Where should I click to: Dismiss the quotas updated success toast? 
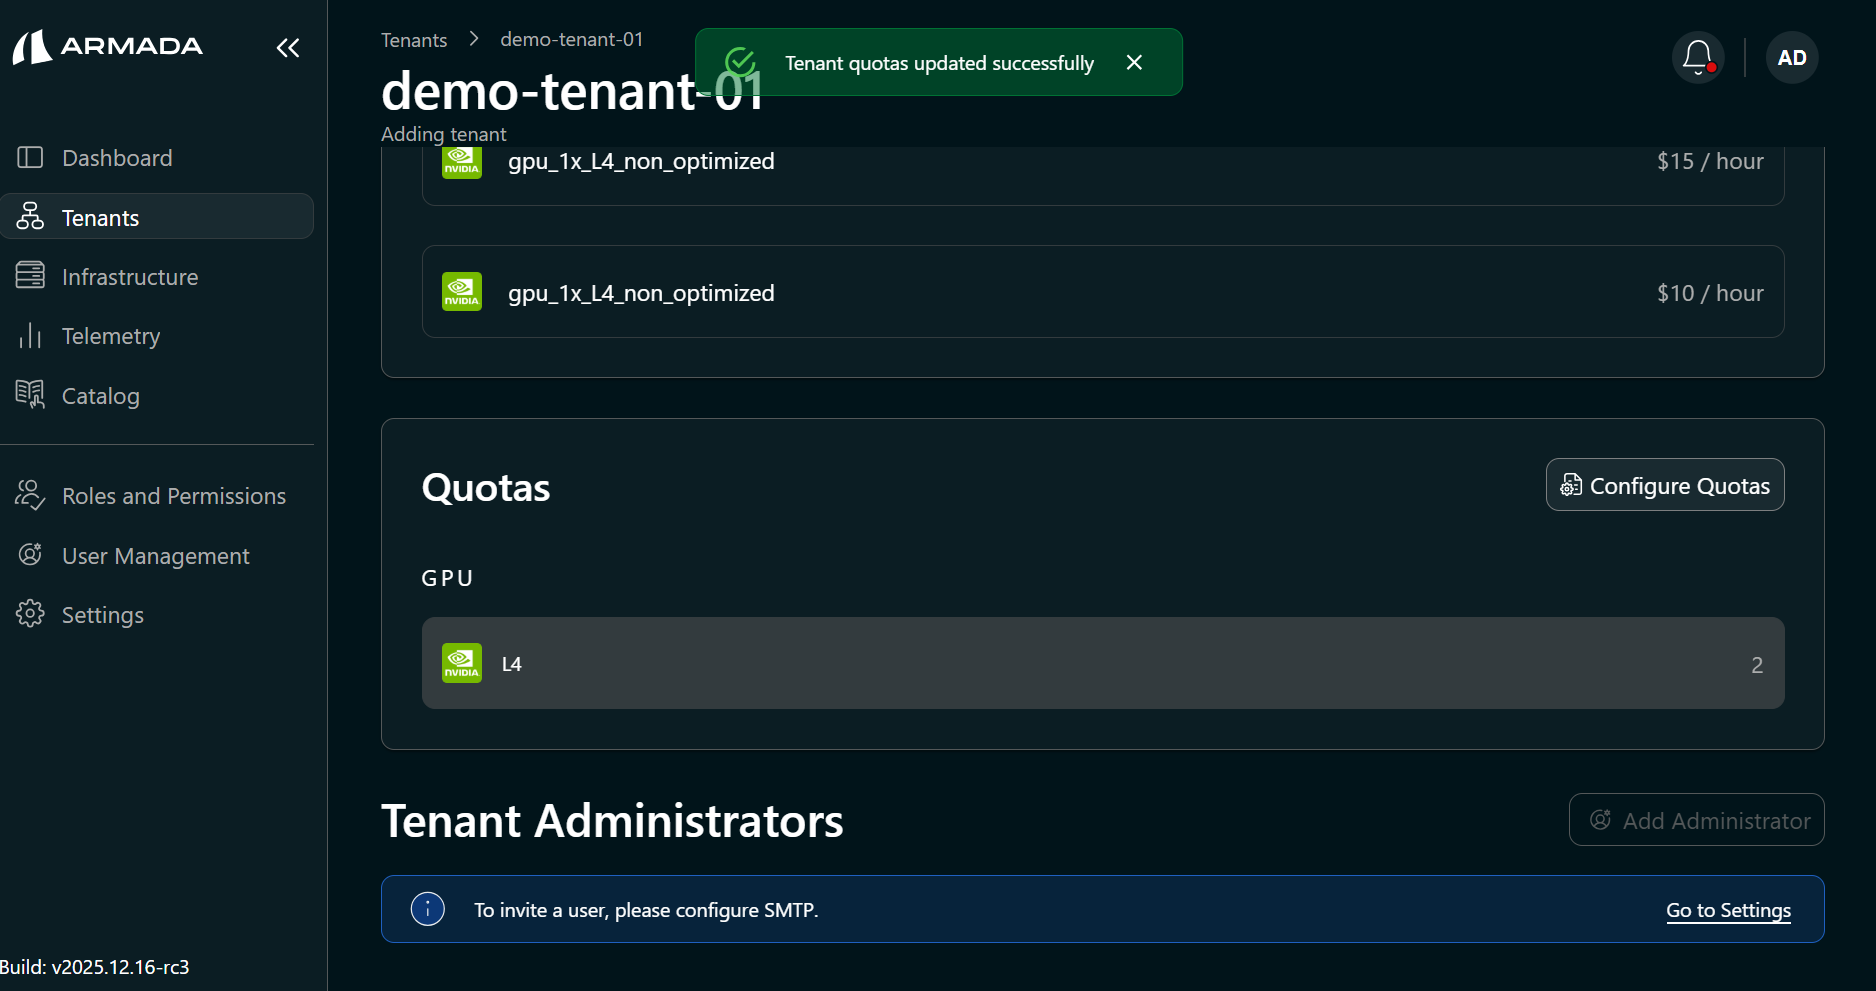tap(1134, 62)
